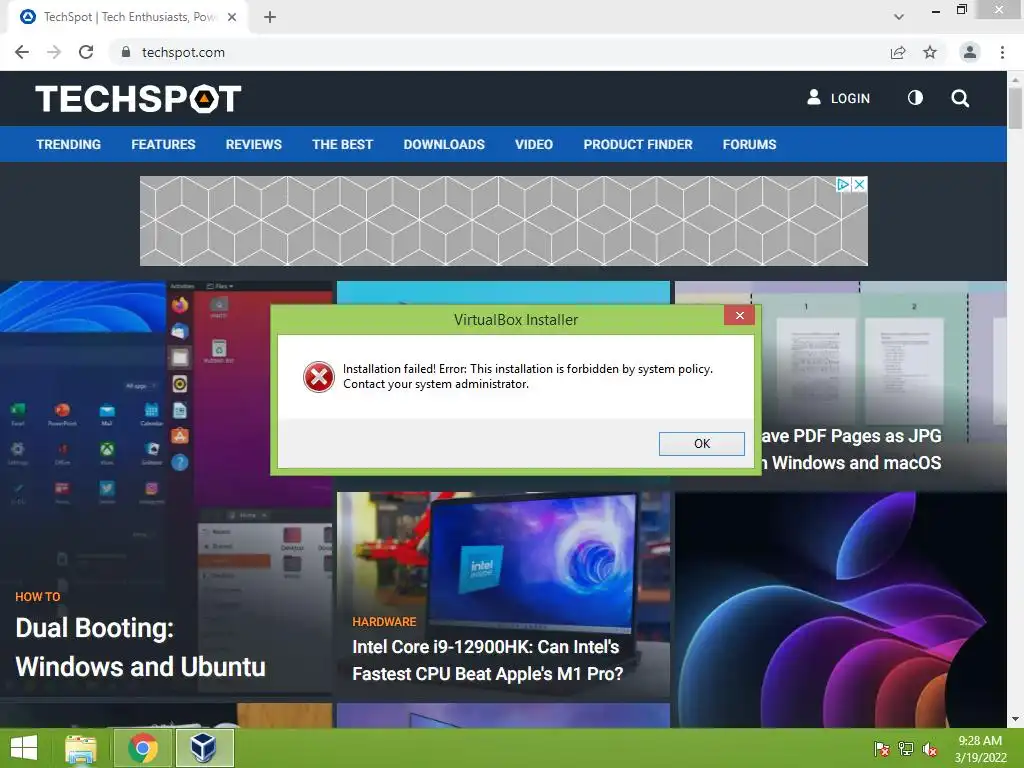Screen dimensions: 1024x768
Task: Close the VirtualBox Installer error dialog
Action: [739, 315]
